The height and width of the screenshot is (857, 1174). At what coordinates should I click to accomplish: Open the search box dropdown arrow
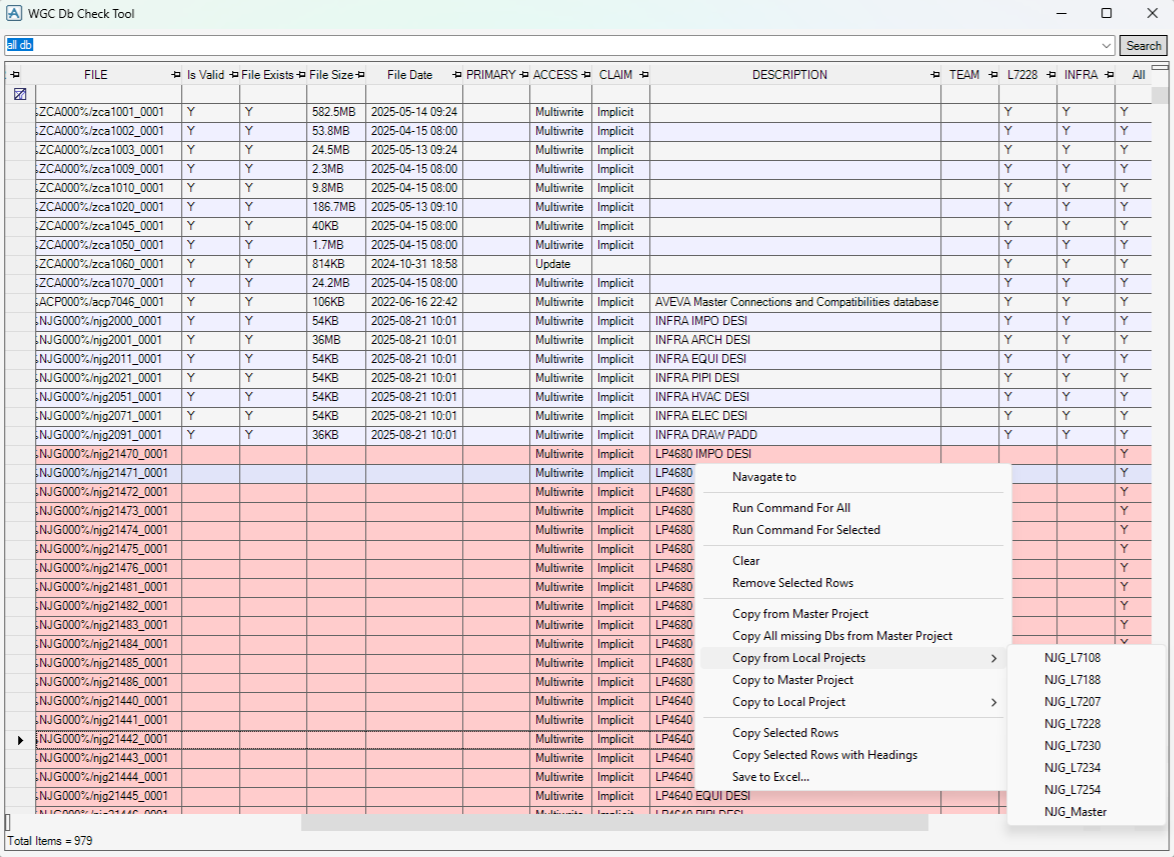[1107, 46]
